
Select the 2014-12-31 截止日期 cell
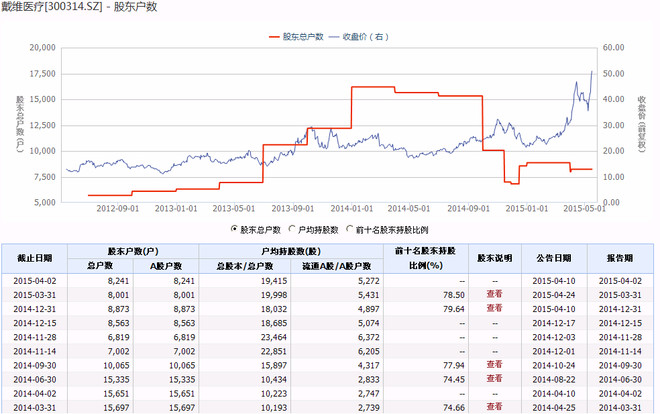click(35, 309)
